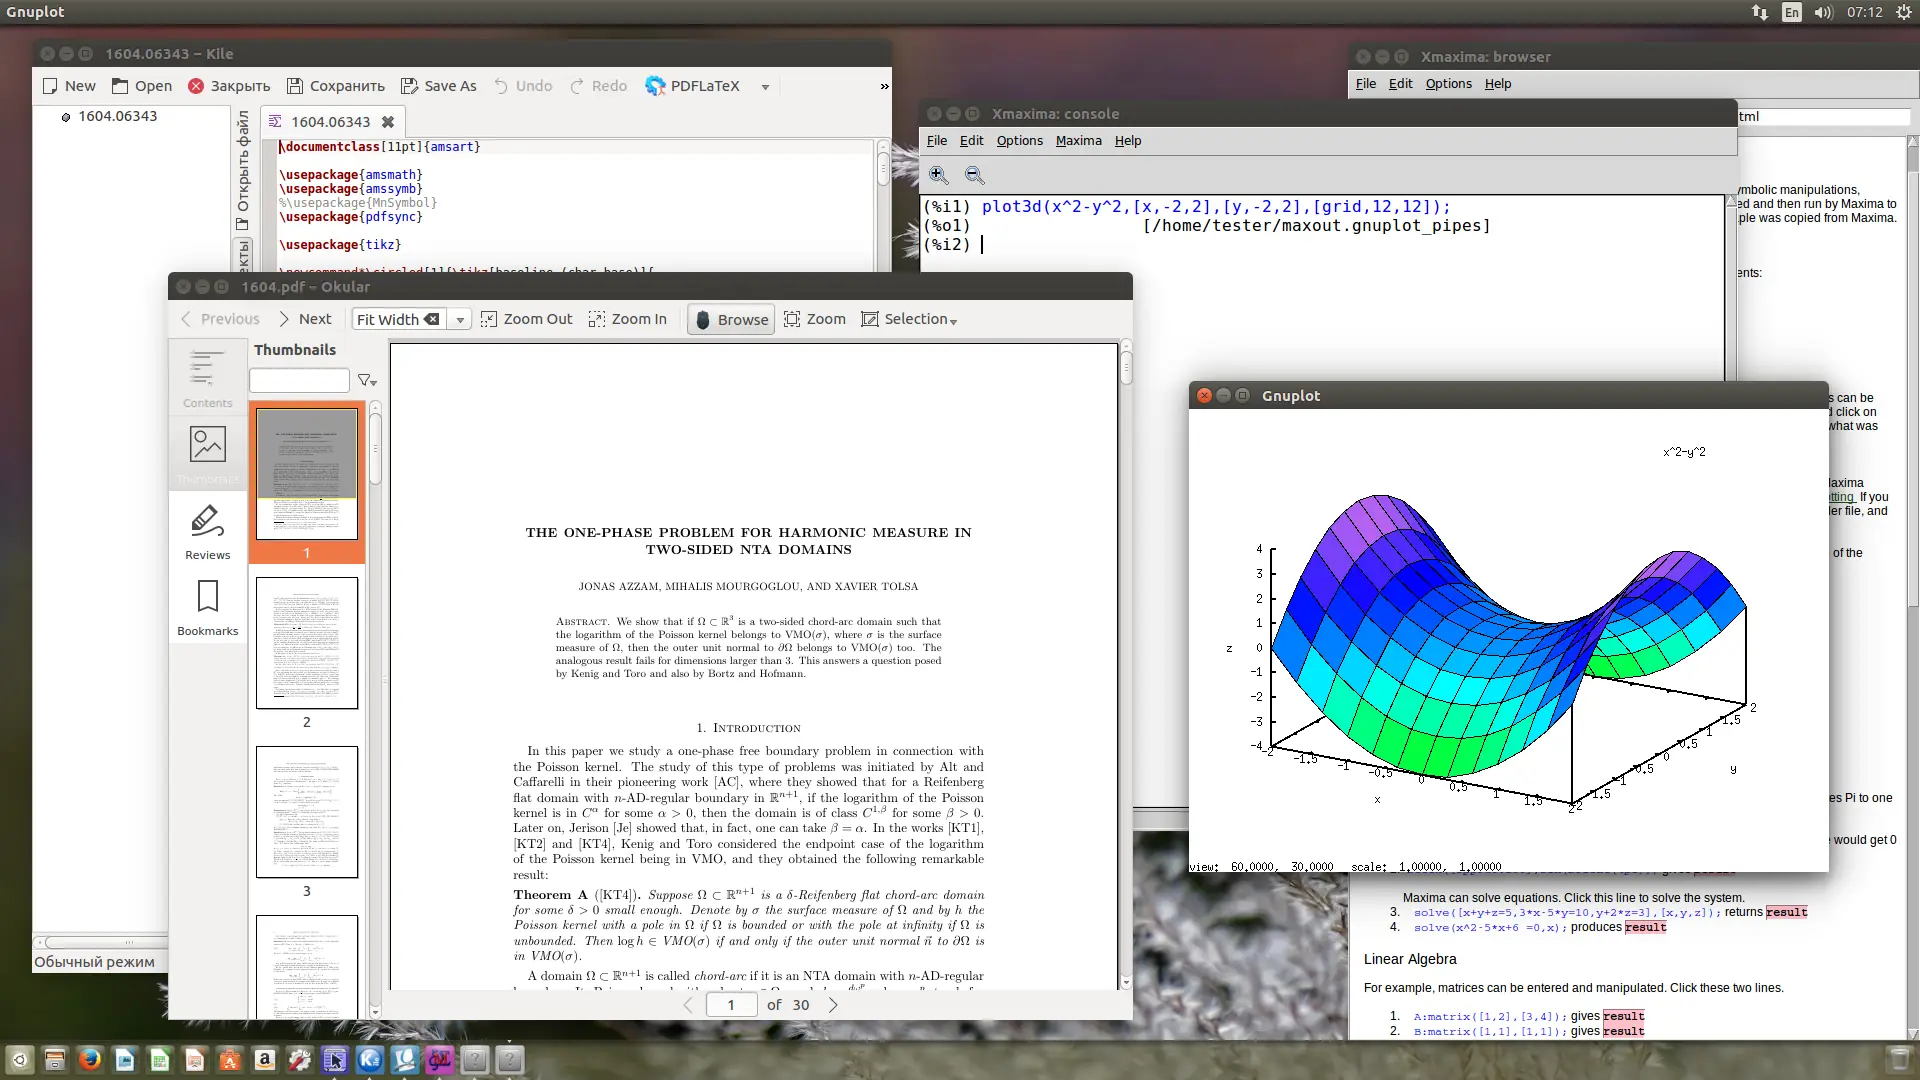Select the page 2 thumbnail

(x=307, y=643)
